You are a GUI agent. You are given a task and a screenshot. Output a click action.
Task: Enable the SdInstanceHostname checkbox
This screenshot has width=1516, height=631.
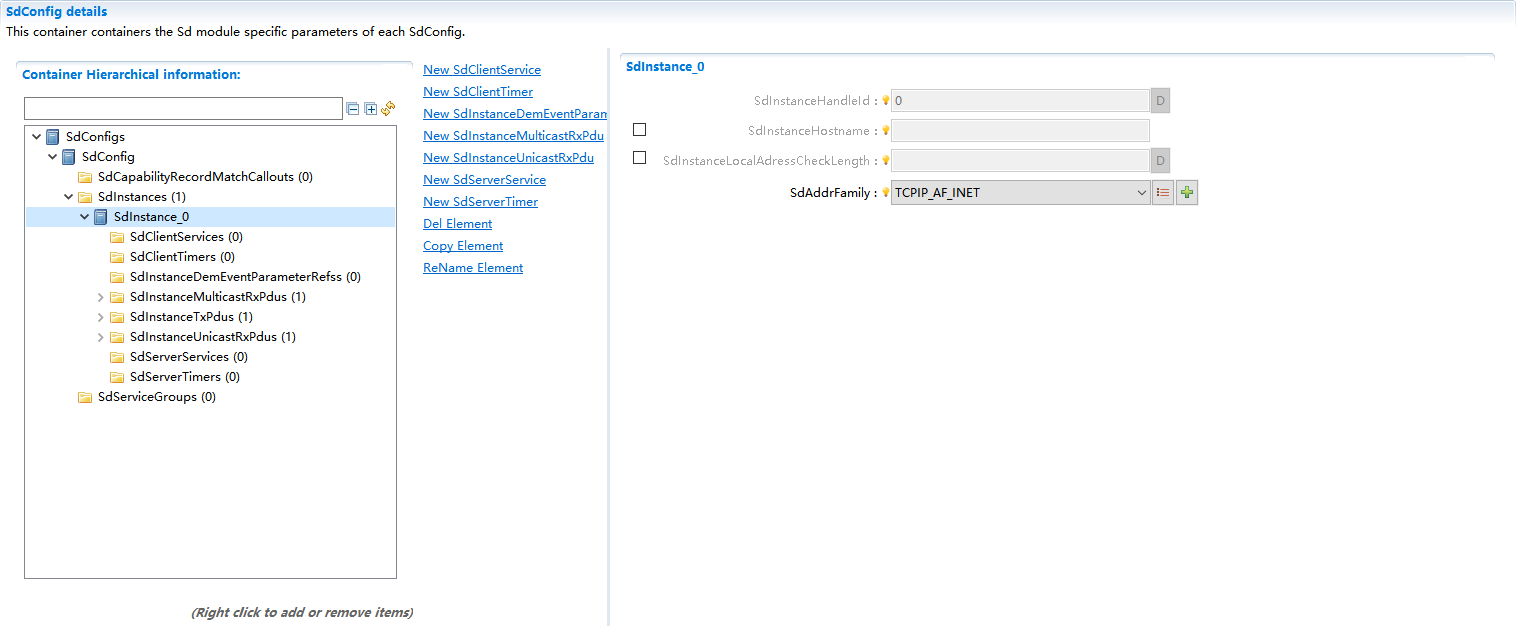tap(639, 129)
